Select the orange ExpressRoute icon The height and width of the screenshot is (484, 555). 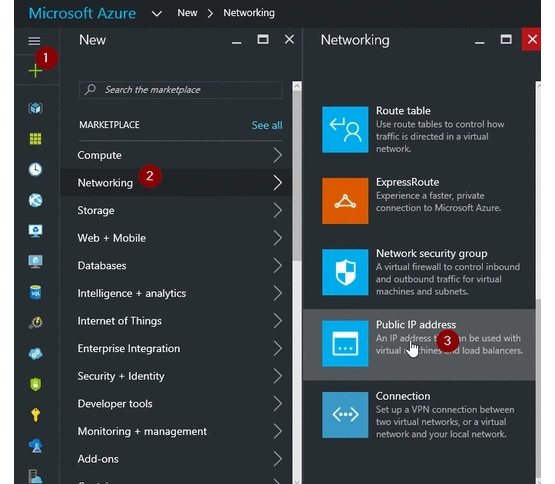345,201
